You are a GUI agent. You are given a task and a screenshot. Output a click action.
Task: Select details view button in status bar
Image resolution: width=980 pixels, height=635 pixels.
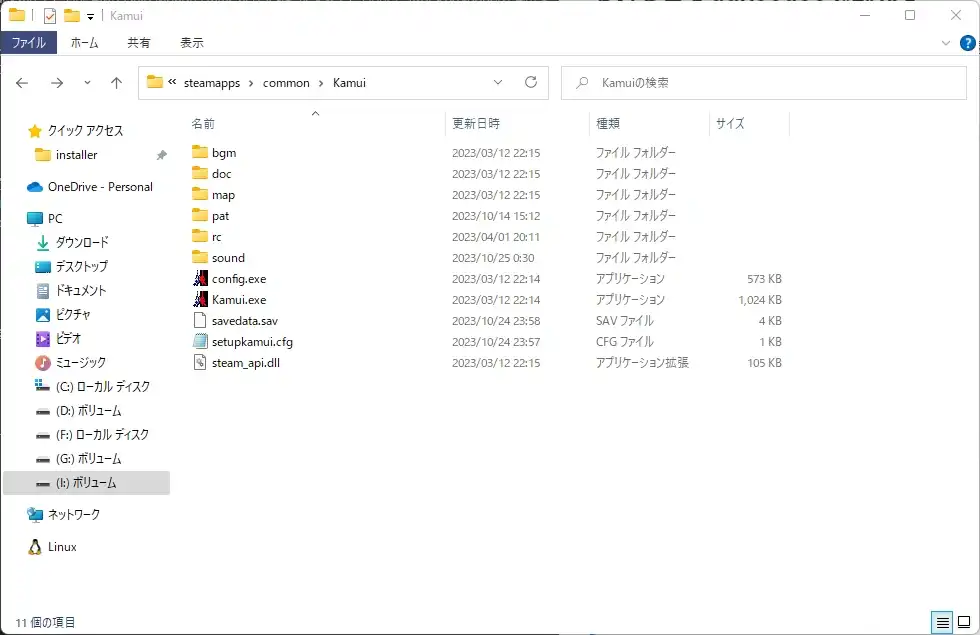click(x=942, y=622)
